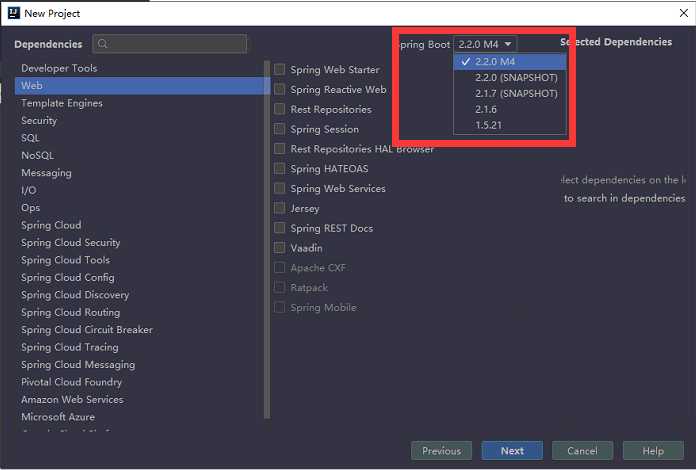Select the Security category
The width and height of the screenshot is (696, 470).
[x=139, y=120]
